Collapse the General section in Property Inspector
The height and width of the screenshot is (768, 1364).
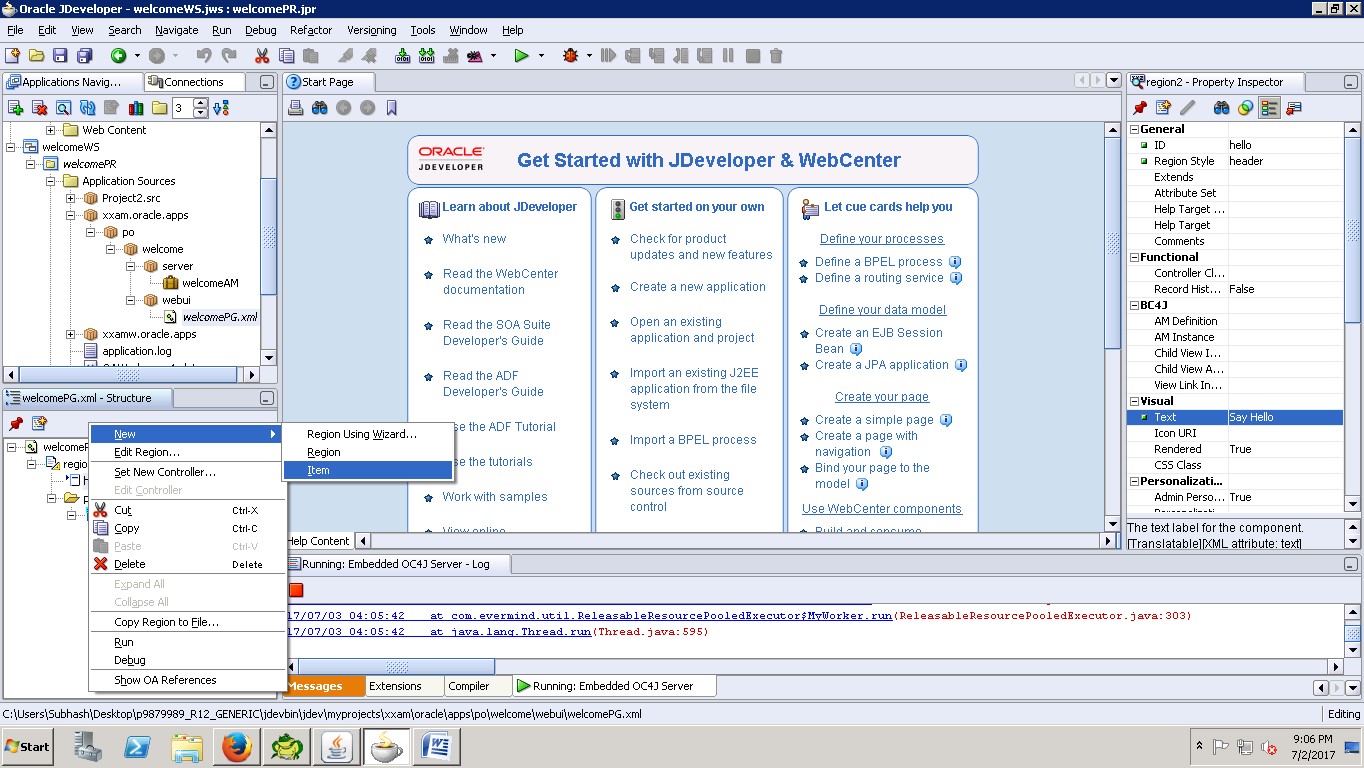pos(1134,129)
